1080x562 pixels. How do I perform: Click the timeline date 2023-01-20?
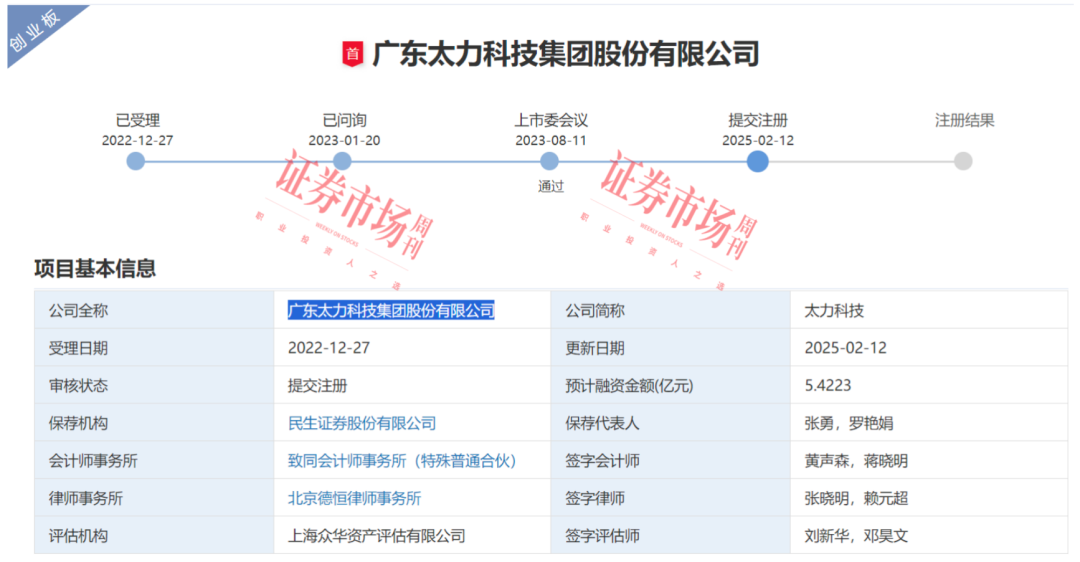point(344,140)
